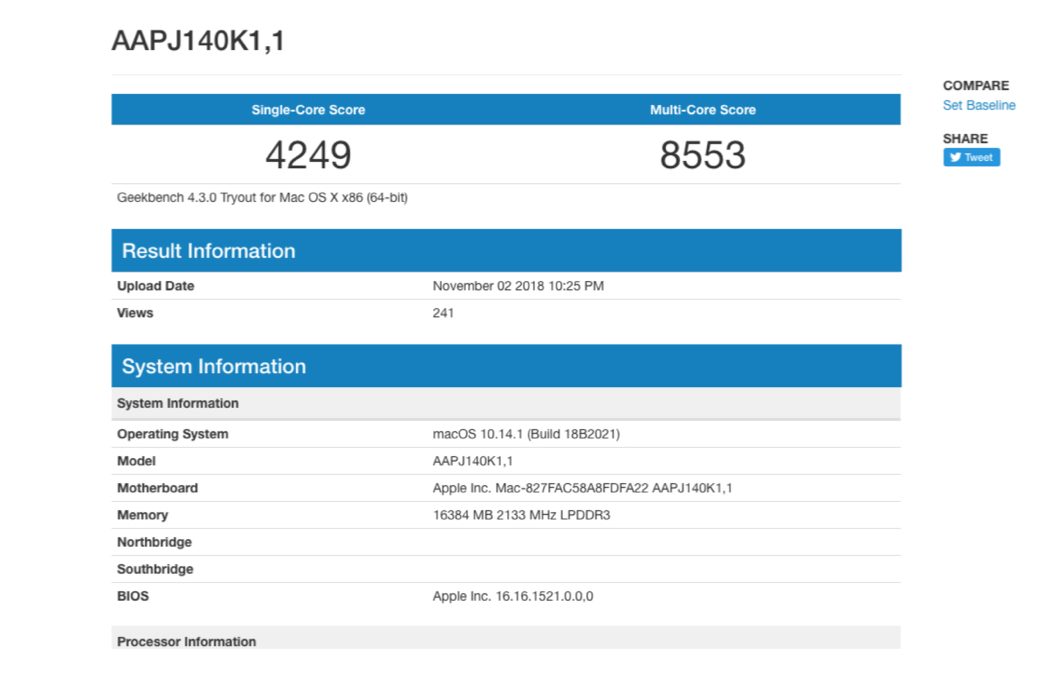Select the 16384 MB memory value

521,515
